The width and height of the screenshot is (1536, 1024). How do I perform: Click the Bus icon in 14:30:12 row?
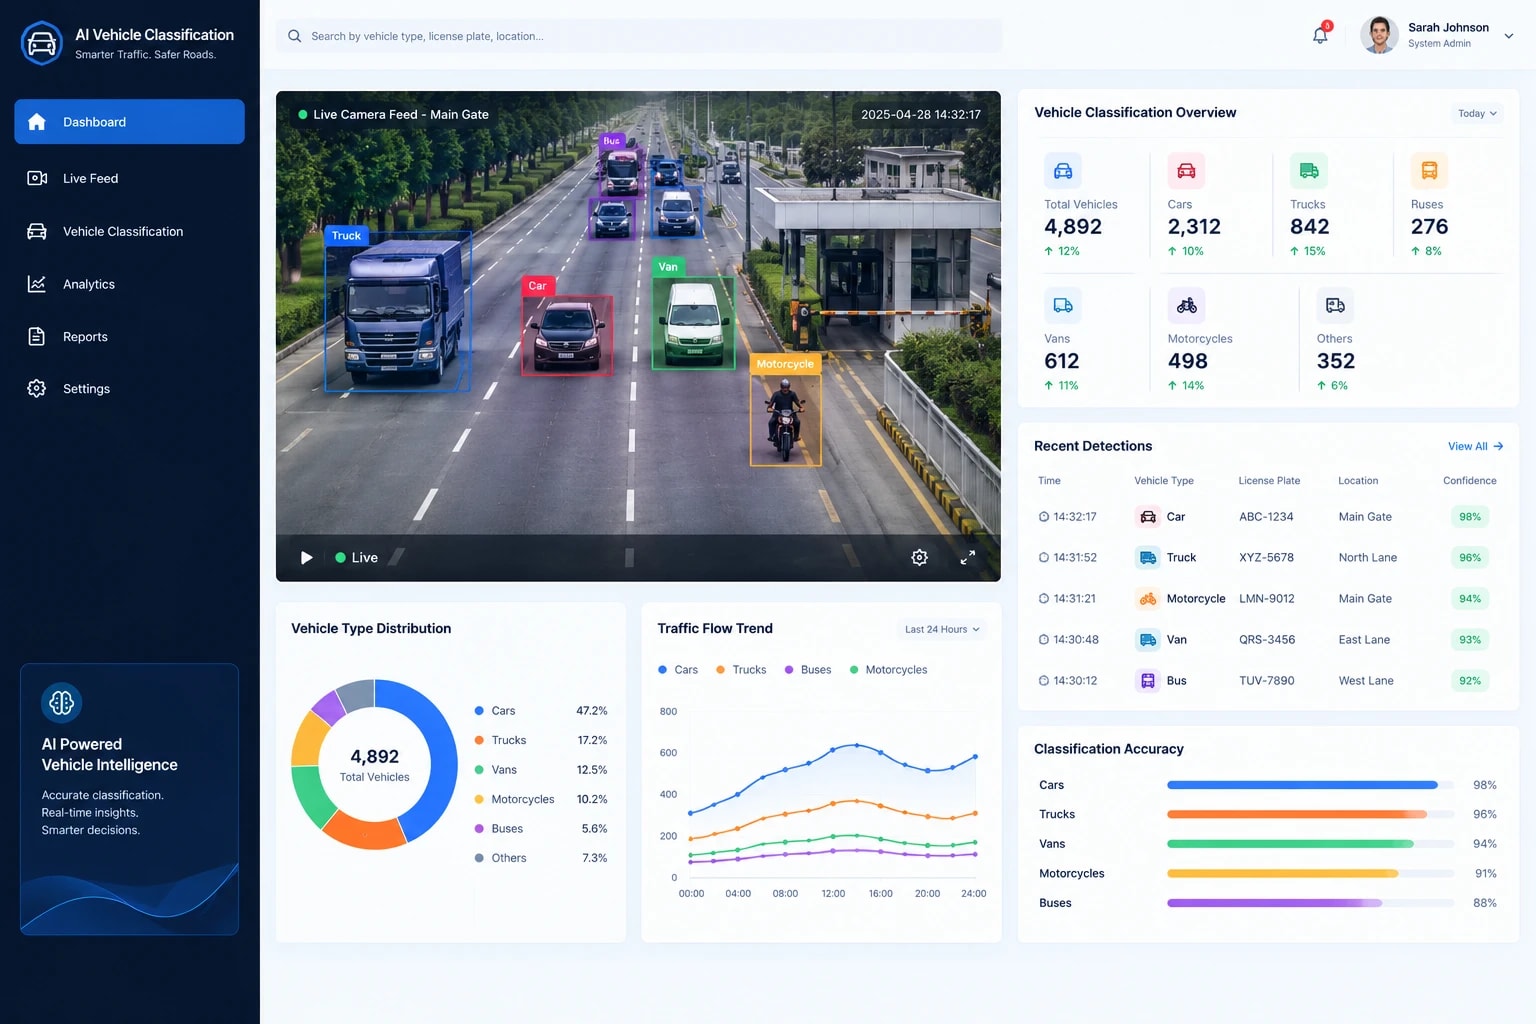[x=1148, y=681]
